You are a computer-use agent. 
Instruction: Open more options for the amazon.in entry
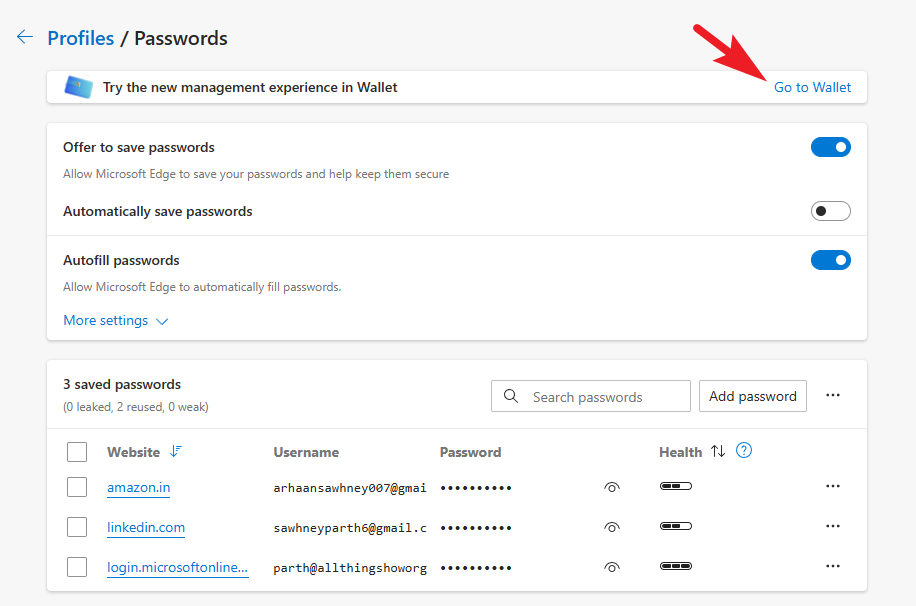pos(833,487)
